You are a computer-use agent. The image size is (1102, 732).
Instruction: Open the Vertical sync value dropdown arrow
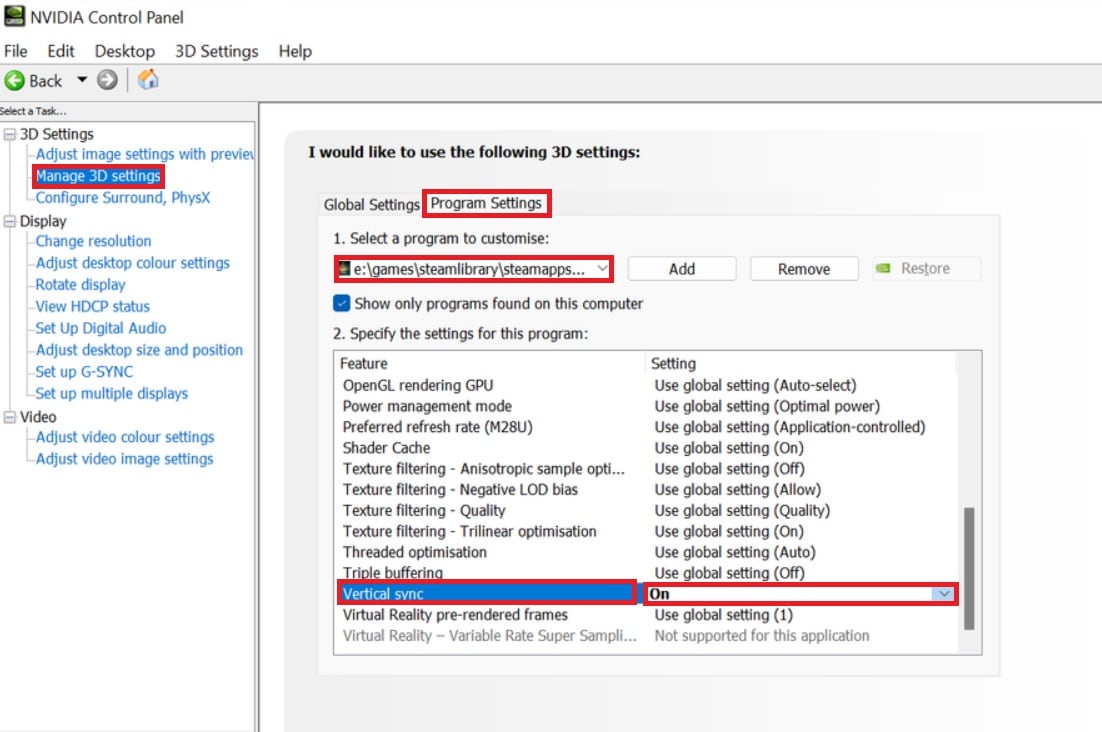943,594
